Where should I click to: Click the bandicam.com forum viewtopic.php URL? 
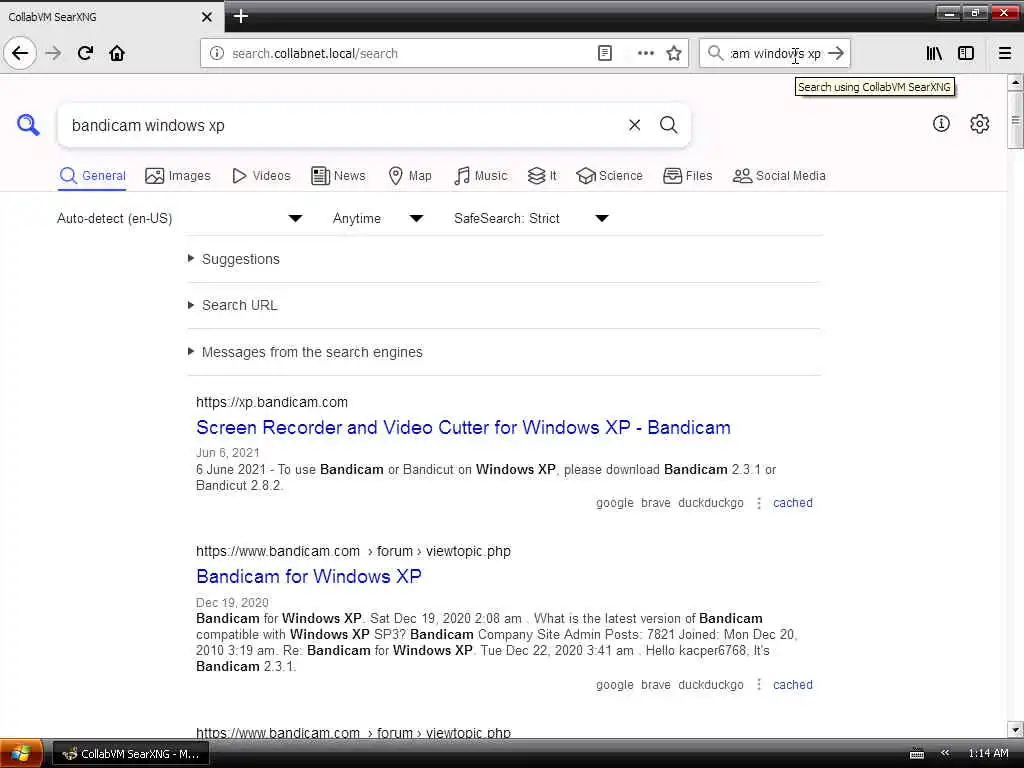(x=353, y=551)
